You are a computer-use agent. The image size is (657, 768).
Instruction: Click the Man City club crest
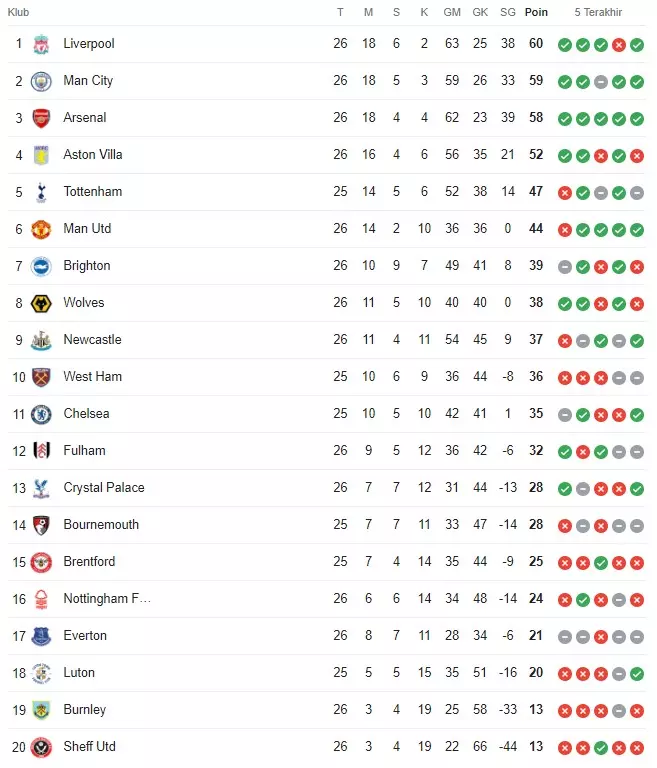click(41, 81)
